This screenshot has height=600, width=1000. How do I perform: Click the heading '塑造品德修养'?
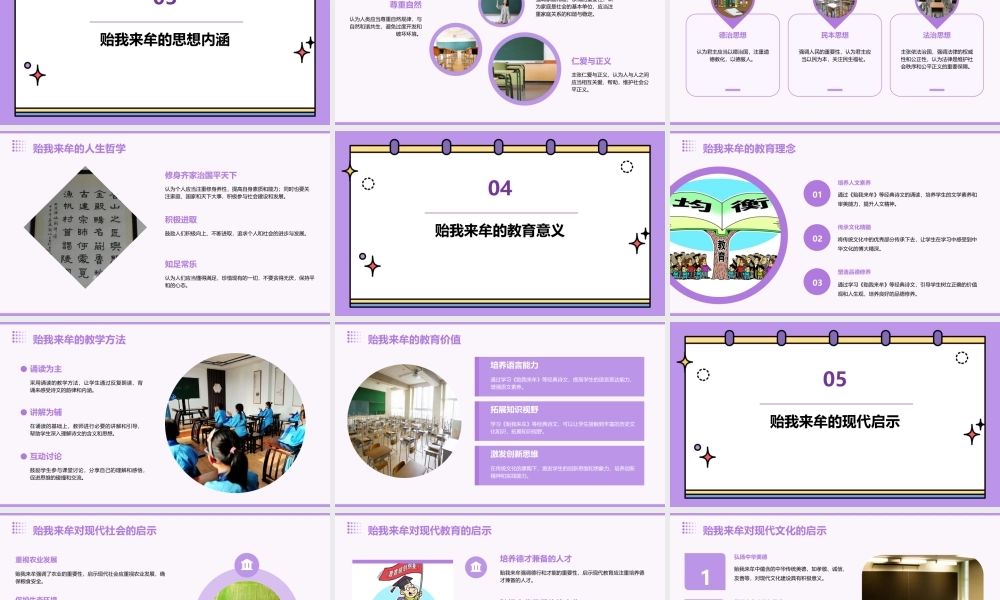[x=854, y=272]
